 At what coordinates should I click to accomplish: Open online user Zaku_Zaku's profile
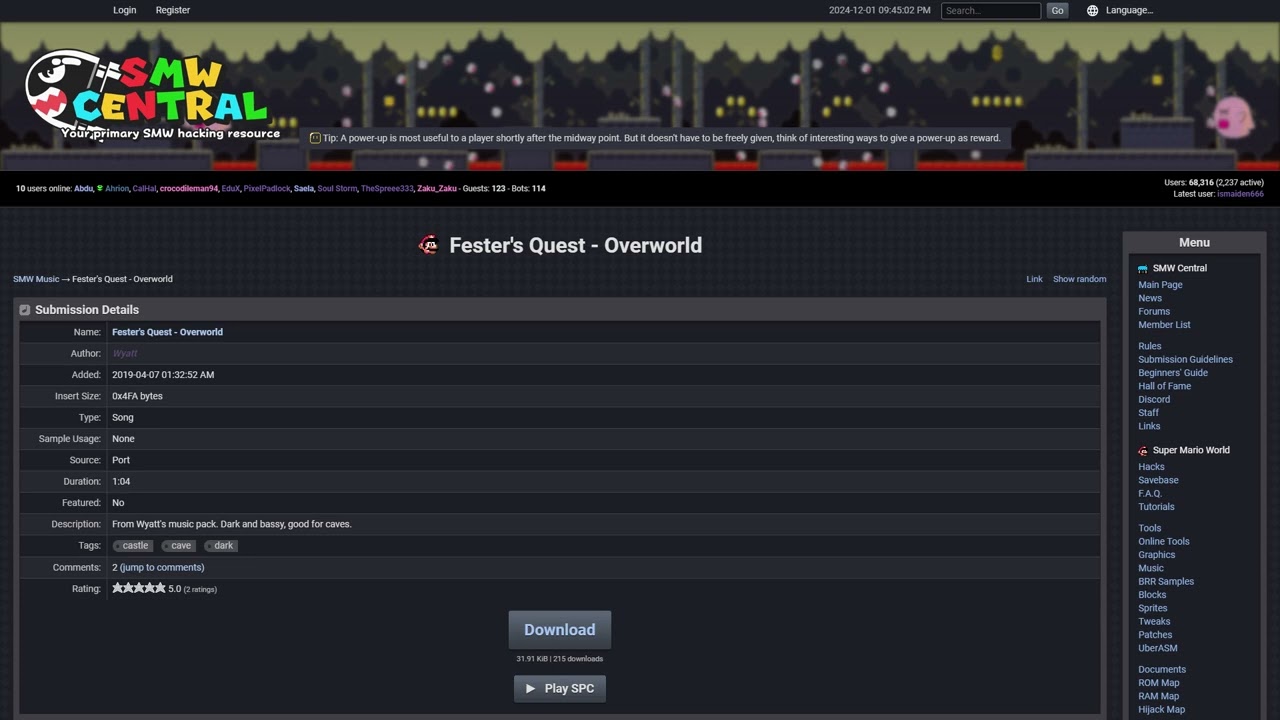click(x=437, y=188)
